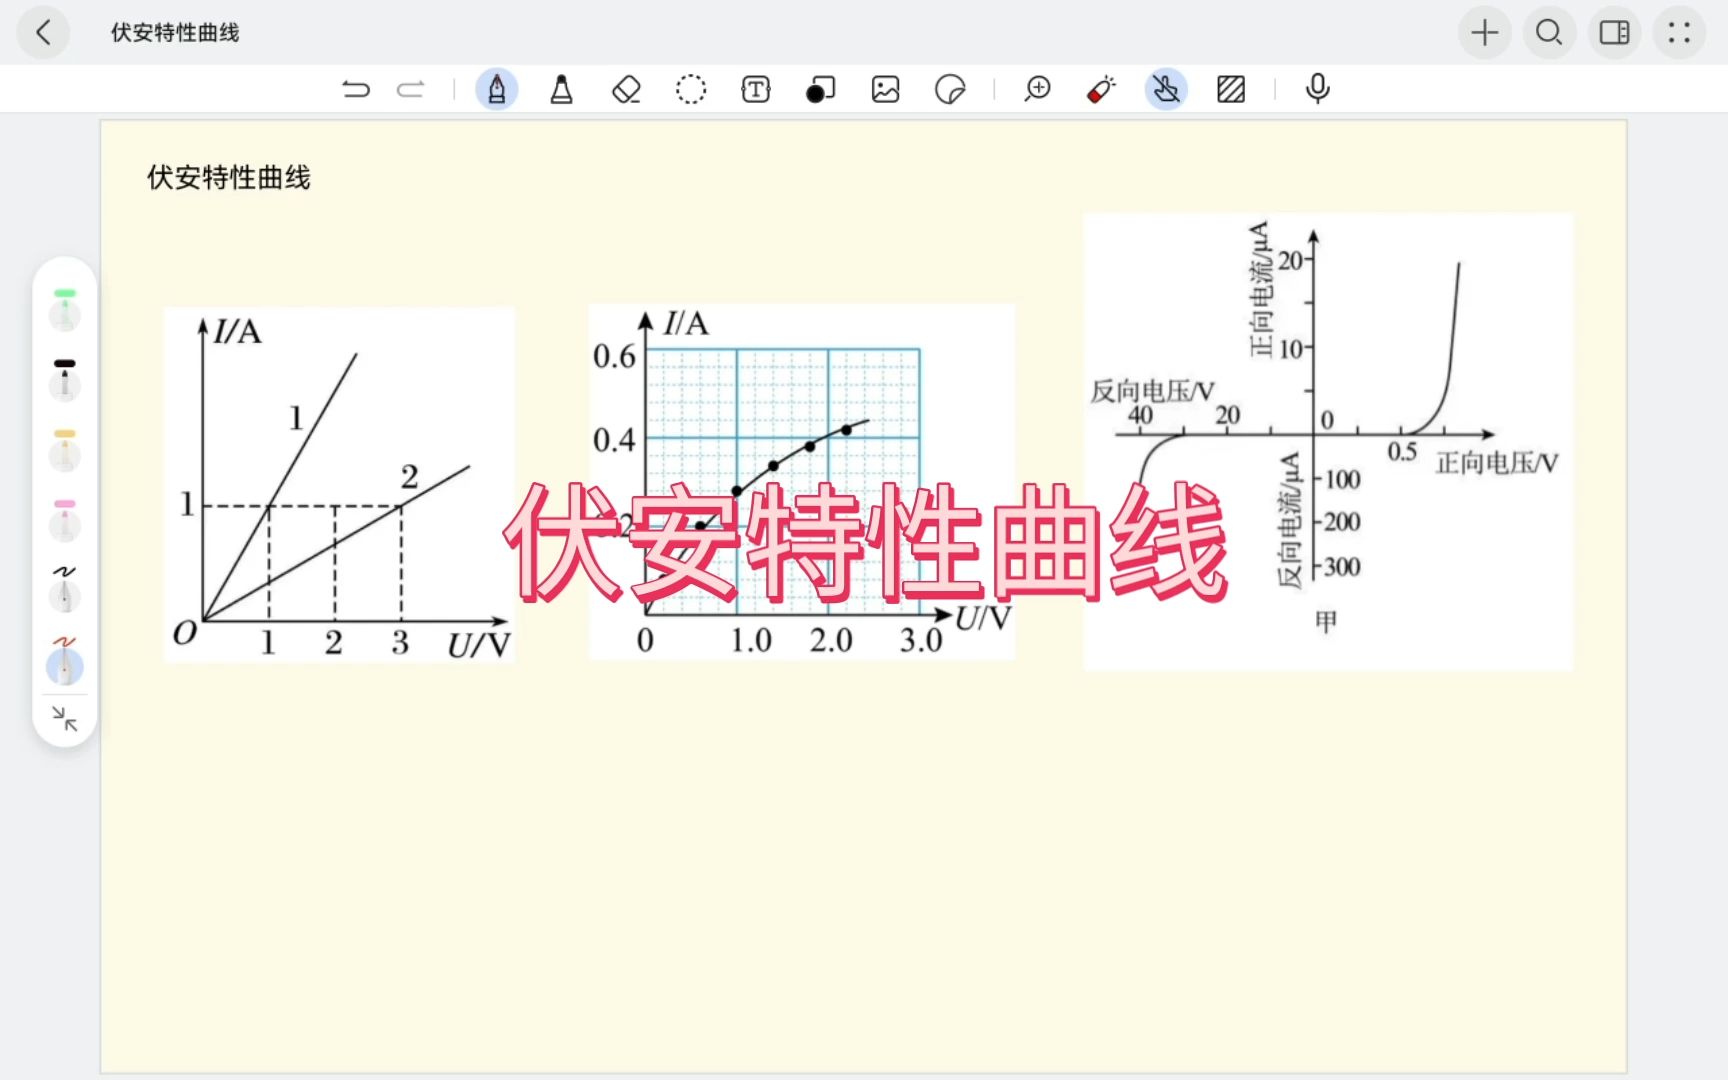Choose the red squiggle pen preset
The height and width of the screenshot is (1080, 1728).
click(x=65, y=660)
